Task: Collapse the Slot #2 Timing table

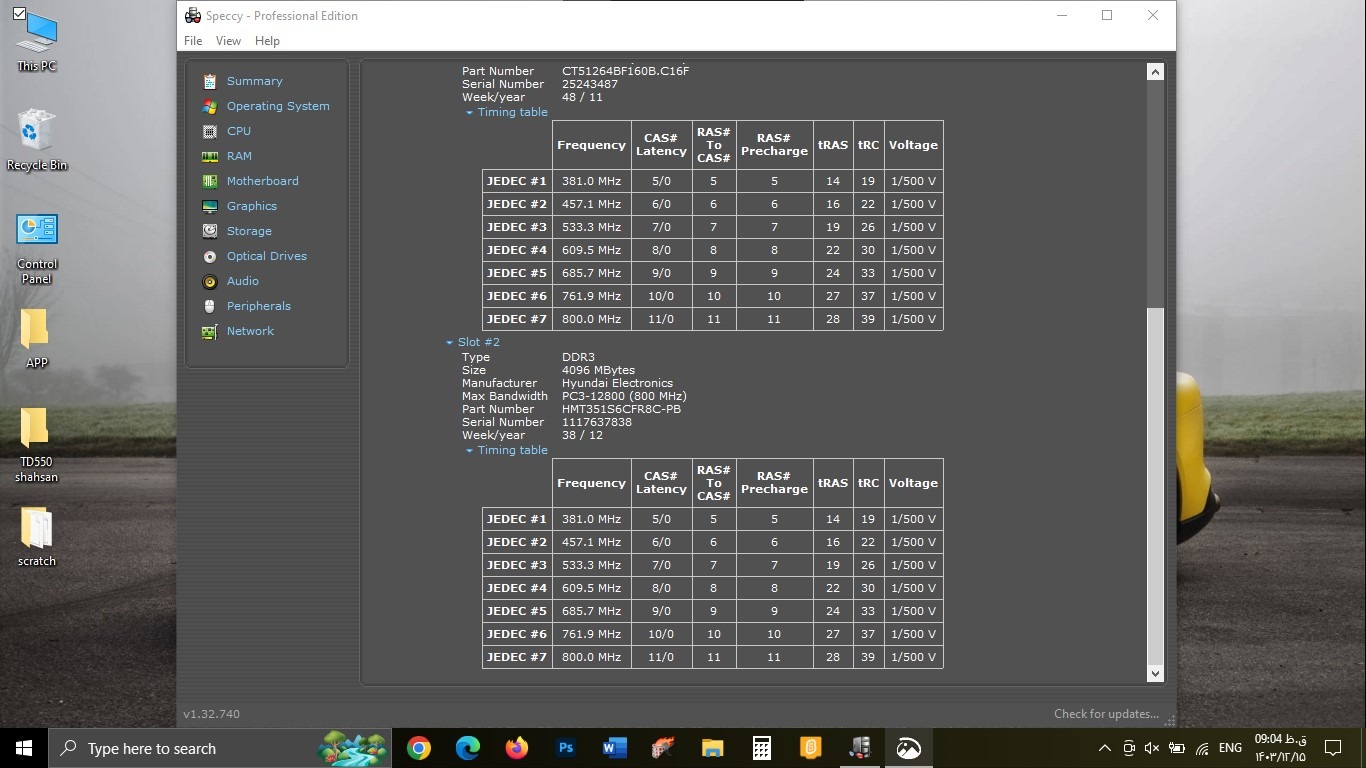Action: tap(469, 451)
